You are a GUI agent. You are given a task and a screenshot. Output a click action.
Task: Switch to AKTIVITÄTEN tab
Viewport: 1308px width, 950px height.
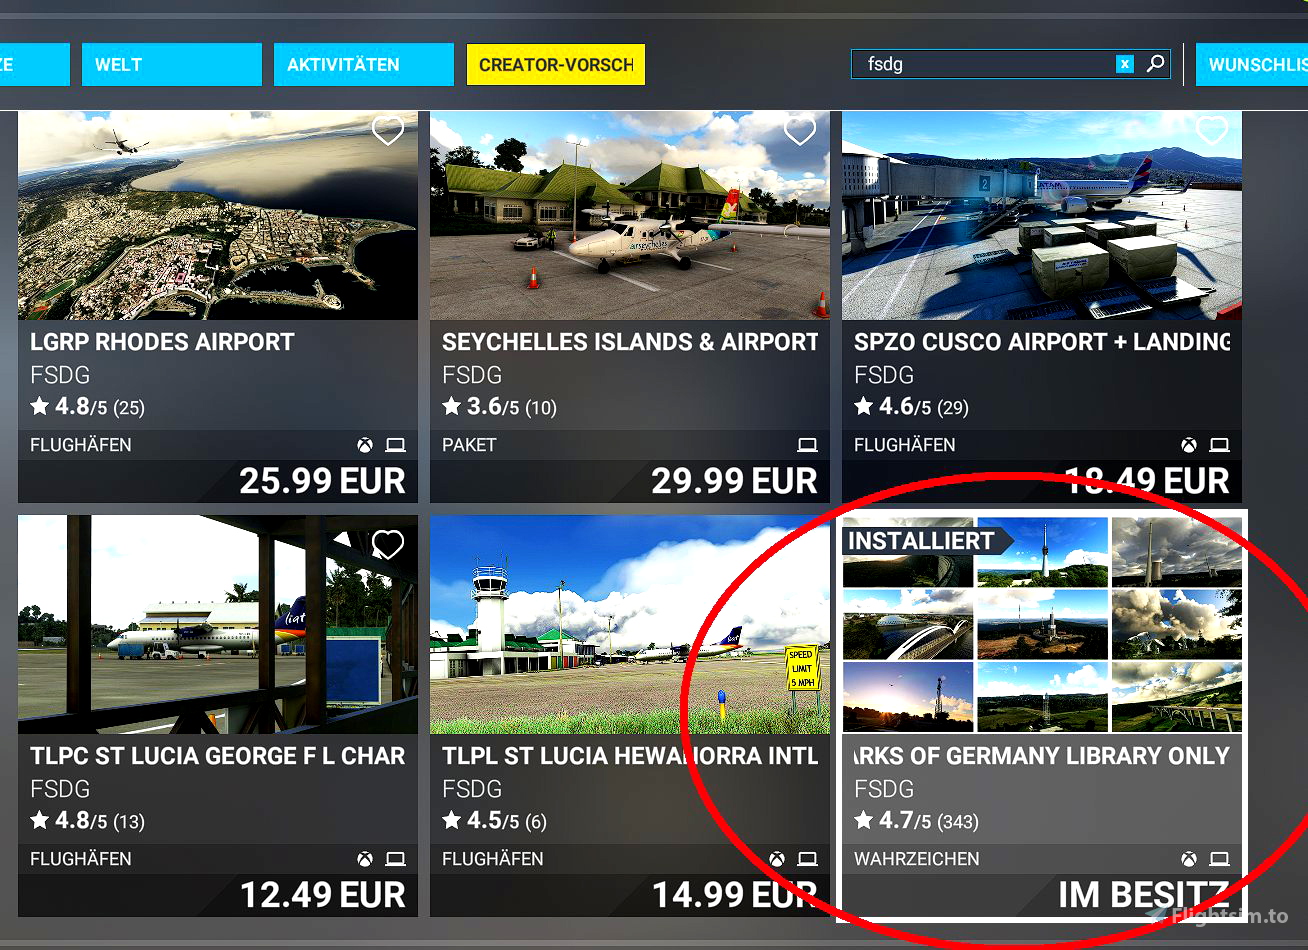pos(364,64)
